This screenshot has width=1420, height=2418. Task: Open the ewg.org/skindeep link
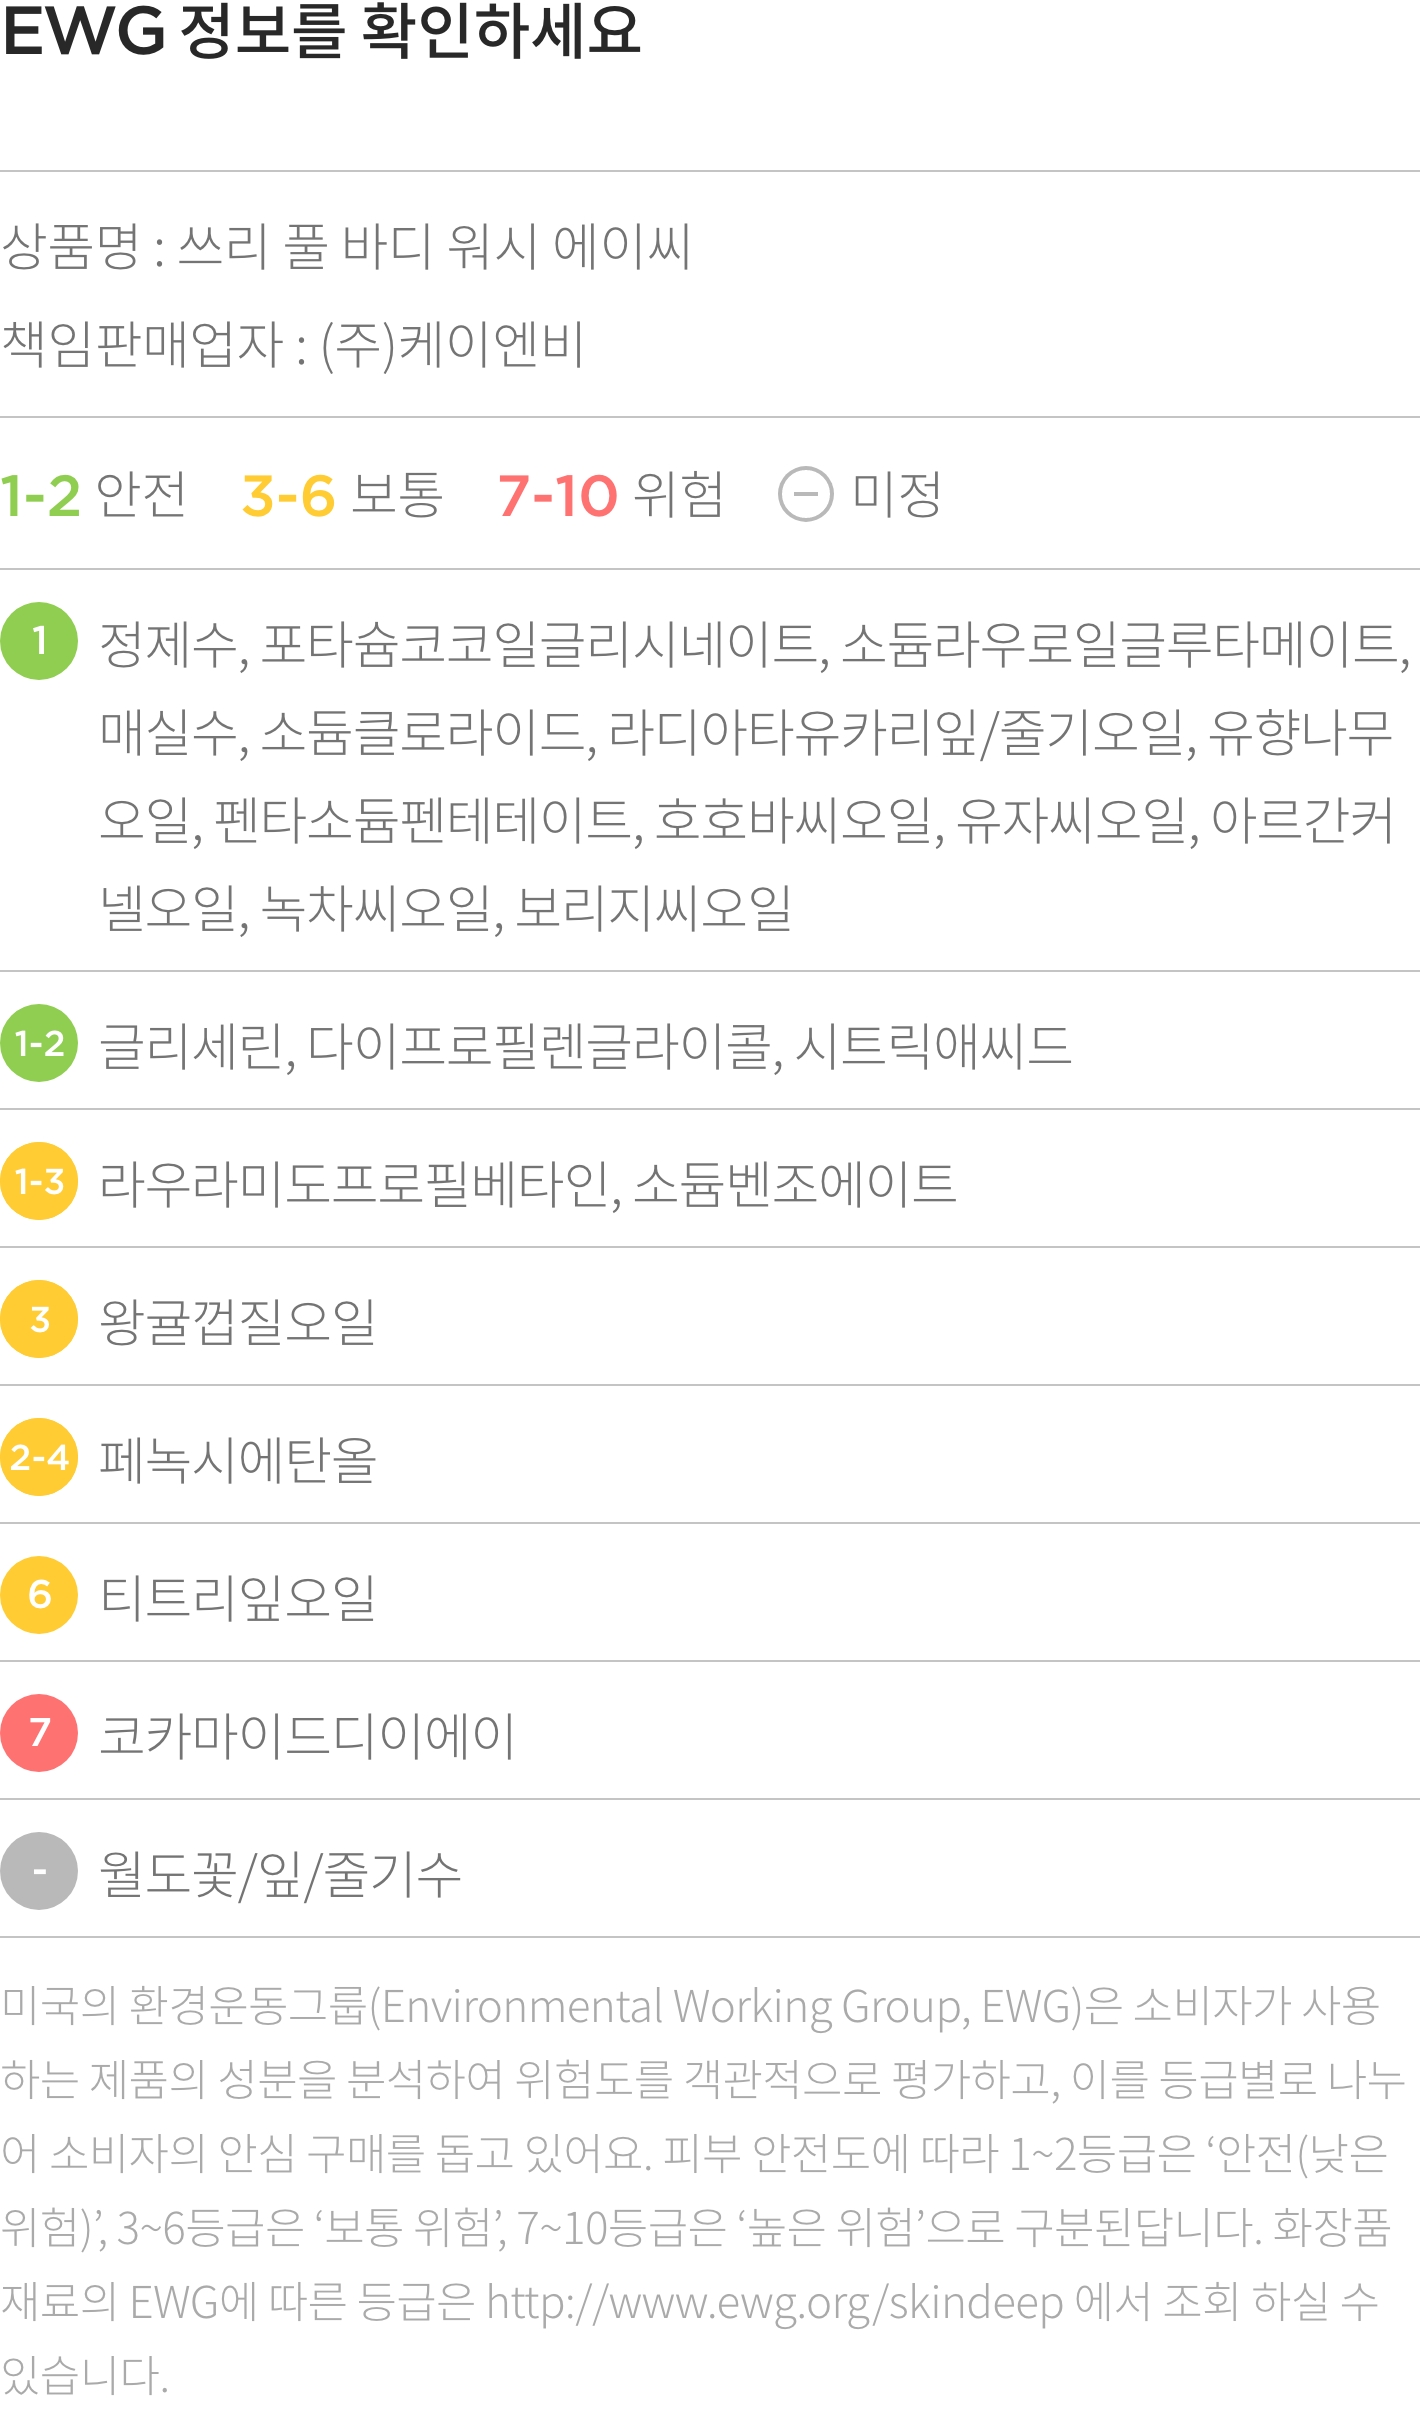coord(775,2302)
